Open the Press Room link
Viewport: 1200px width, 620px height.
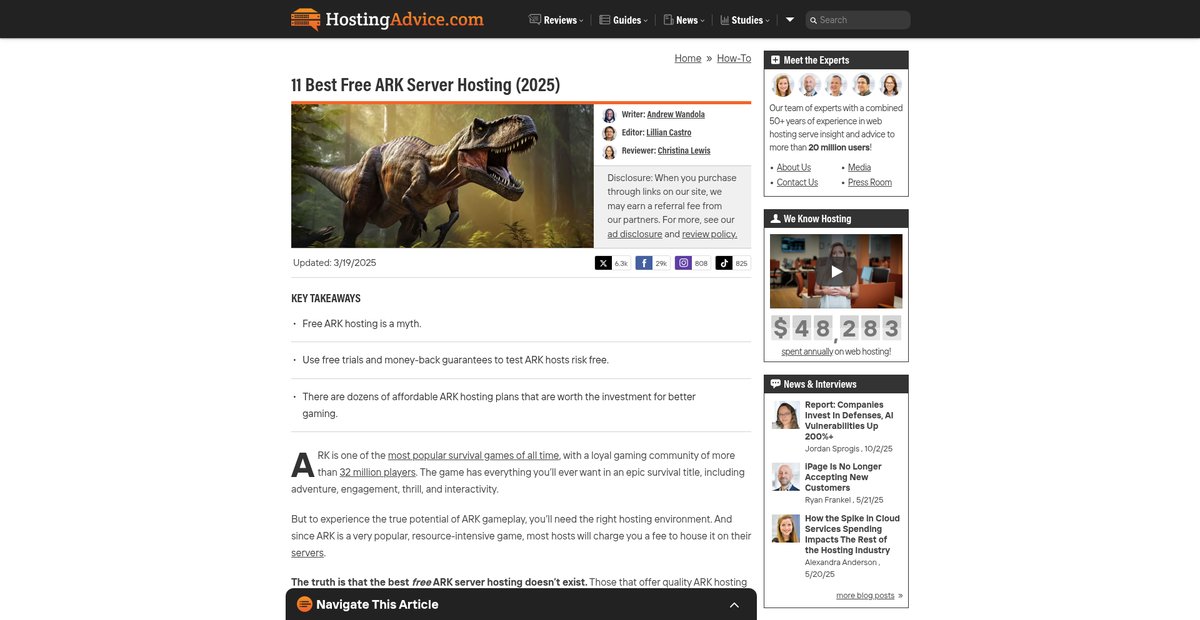coord(870,182)
